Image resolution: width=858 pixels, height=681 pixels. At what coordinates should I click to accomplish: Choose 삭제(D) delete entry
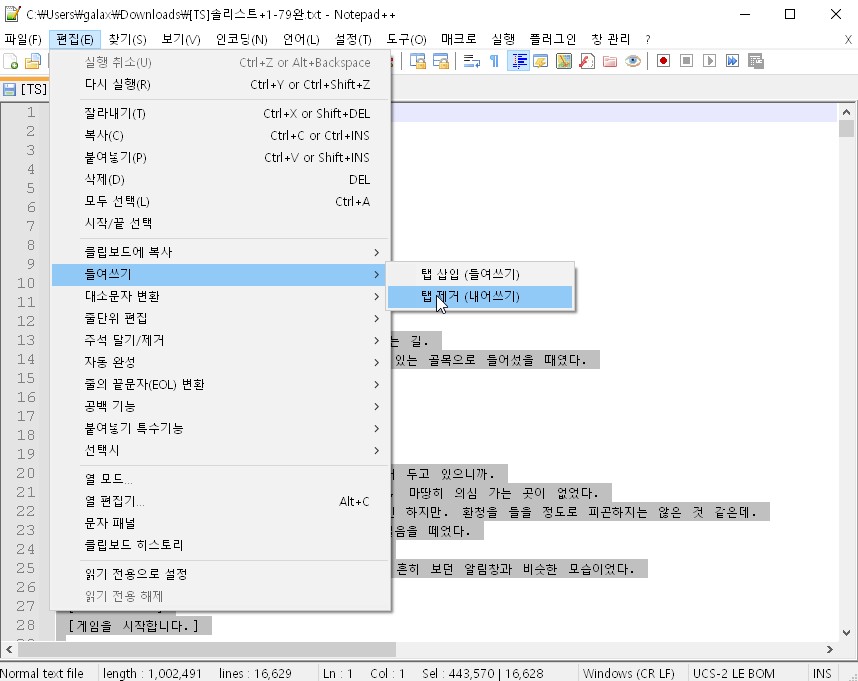220,179
